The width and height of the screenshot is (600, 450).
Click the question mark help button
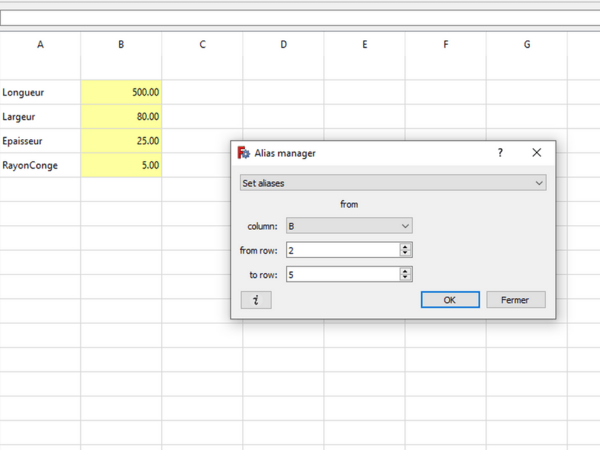point(500,153)
